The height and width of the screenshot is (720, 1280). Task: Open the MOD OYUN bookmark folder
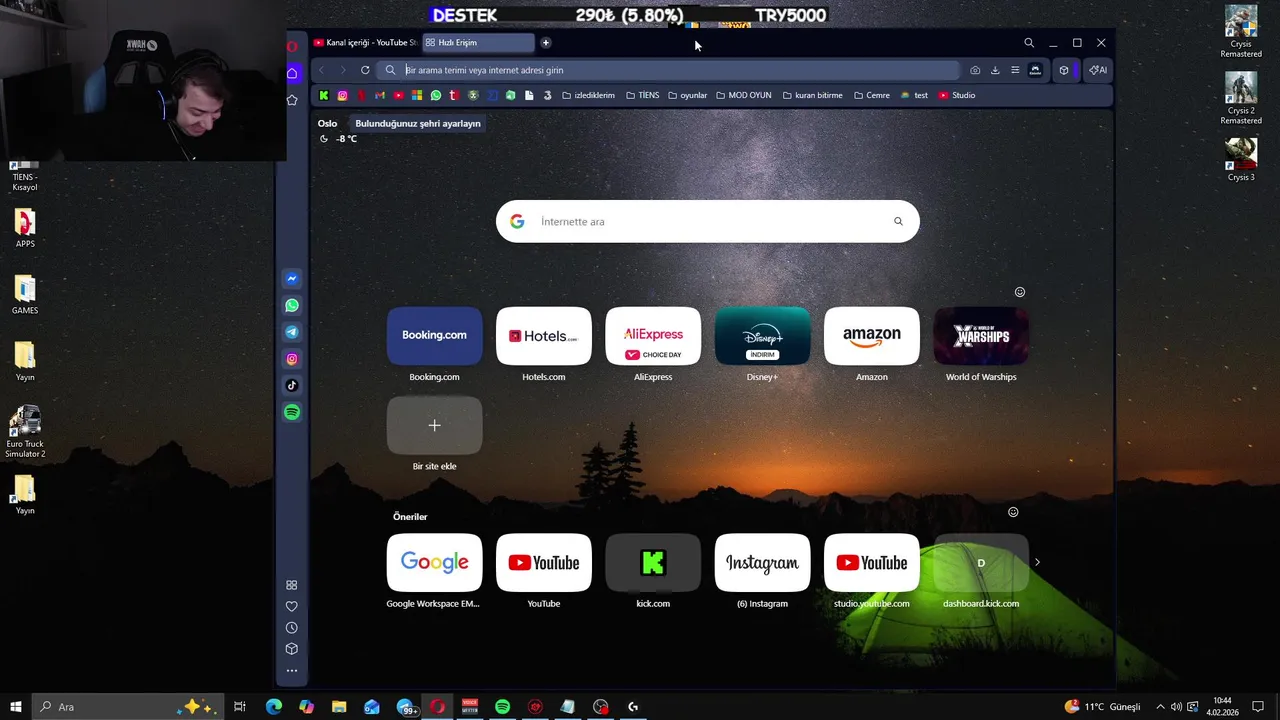click(743, 95)
